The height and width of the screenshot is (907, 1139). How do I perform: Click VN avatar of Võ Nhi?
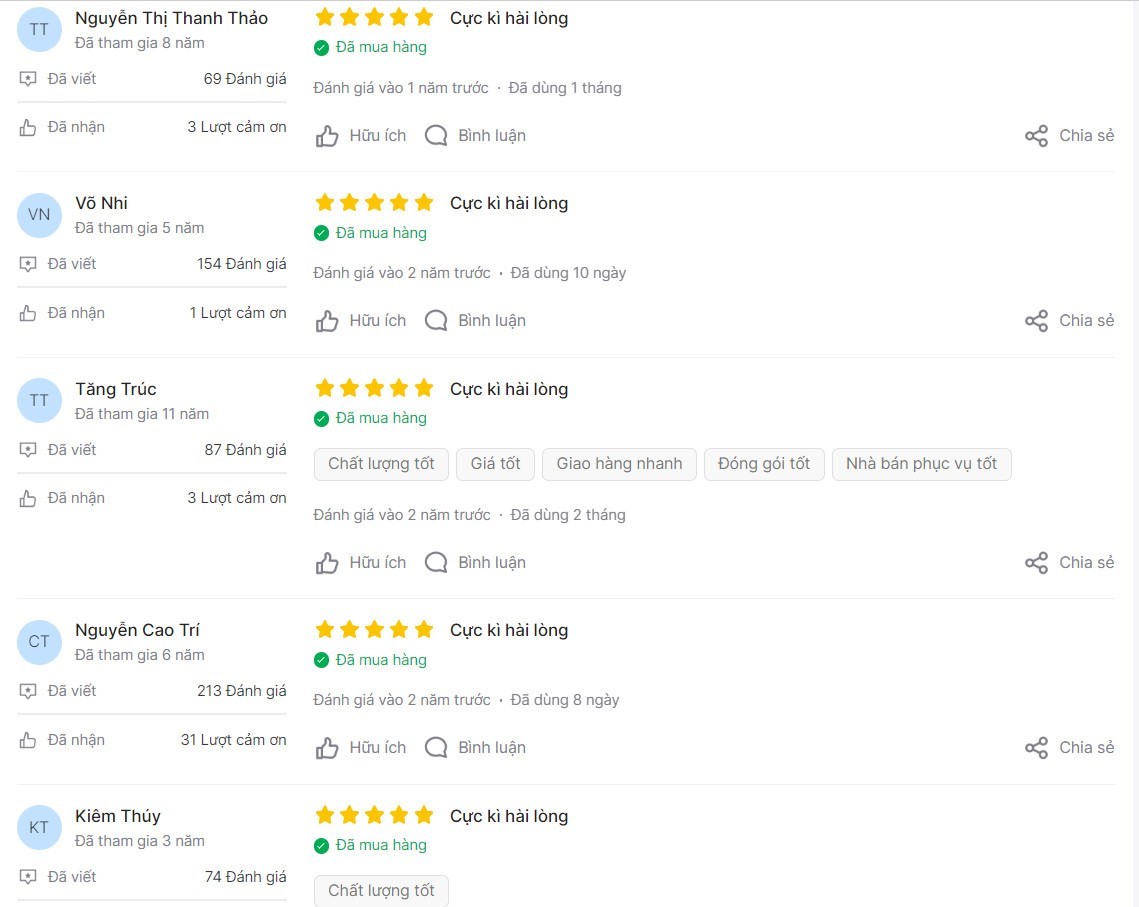point(39,215)
